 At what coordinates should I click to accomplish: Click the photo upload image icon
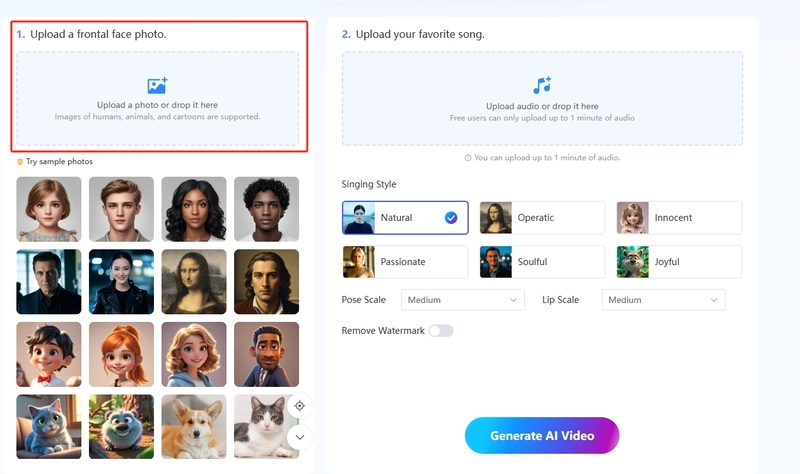(x=157, y=86)
